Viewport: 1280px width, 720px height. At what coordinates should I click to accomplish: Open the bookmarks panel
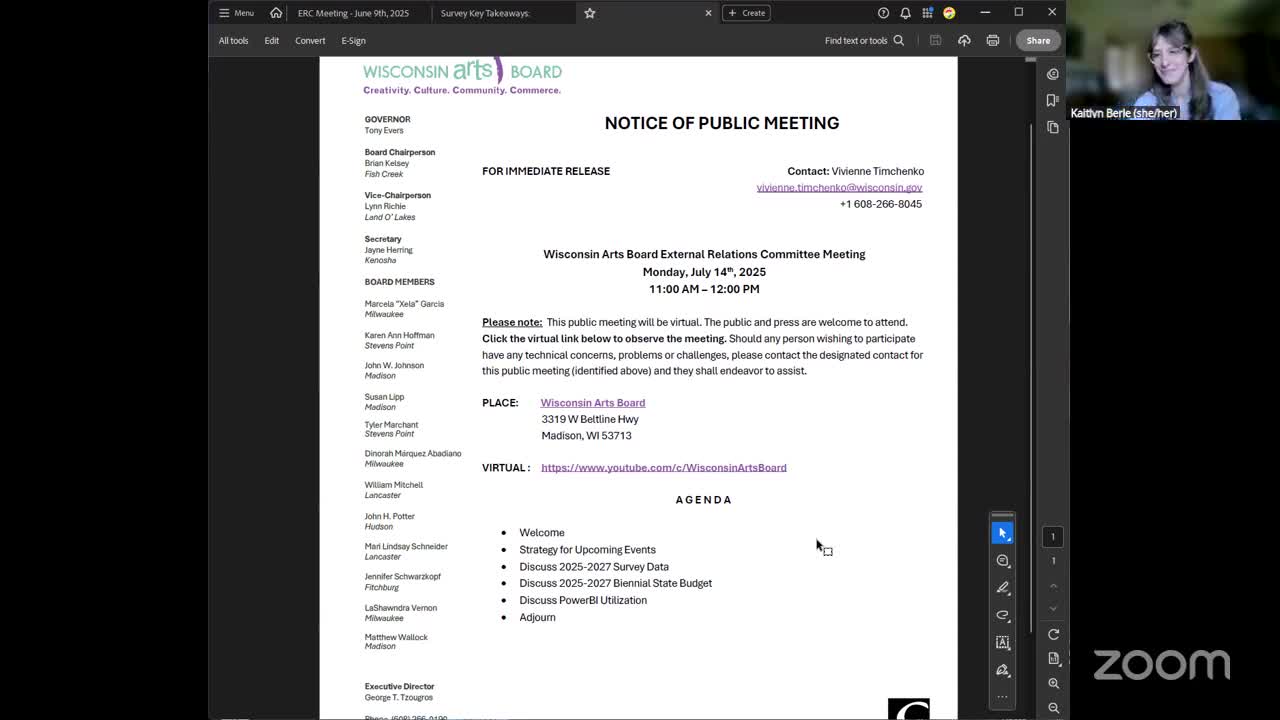point(1052,100)
